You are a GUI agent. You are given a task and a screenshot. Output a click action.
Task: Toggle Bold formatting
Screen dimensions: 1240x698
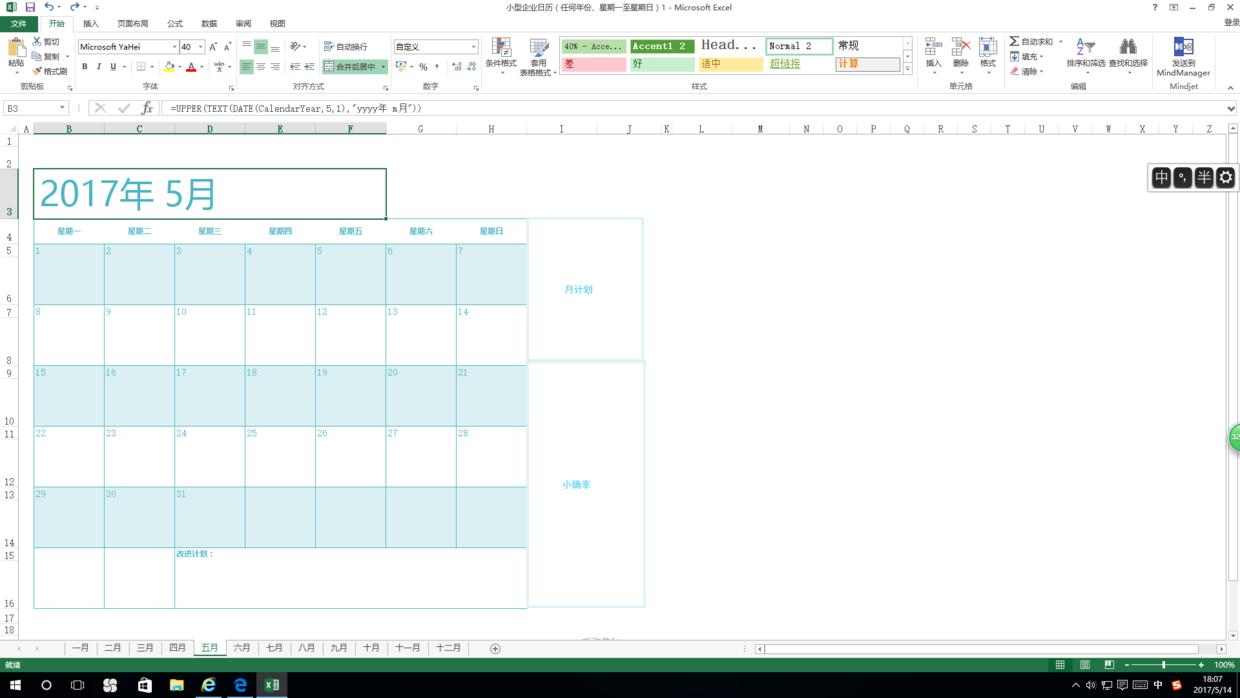[x=85, y=67]
